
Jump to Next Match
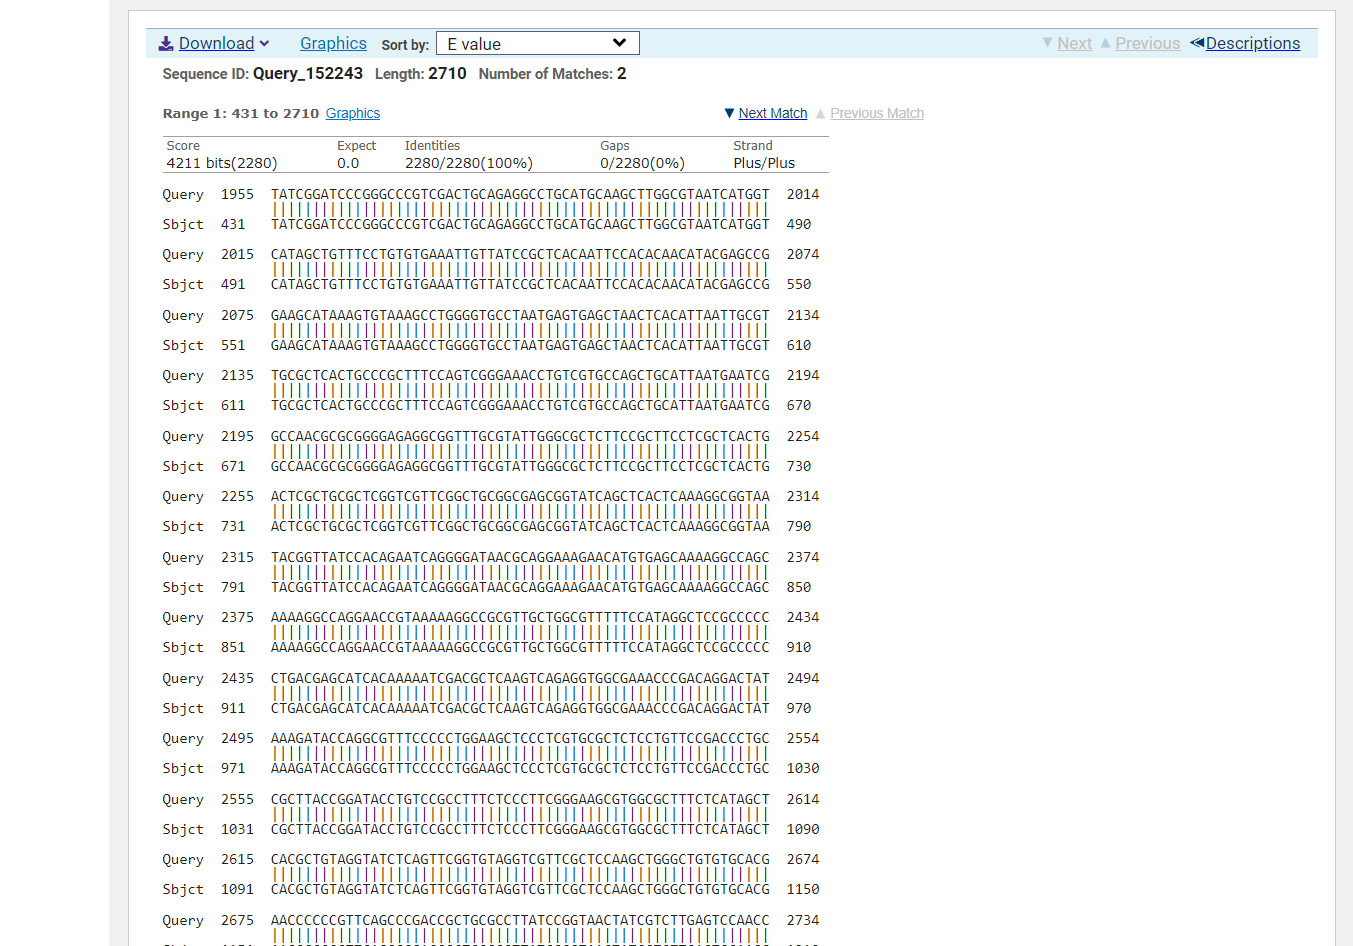coord(773,113)
